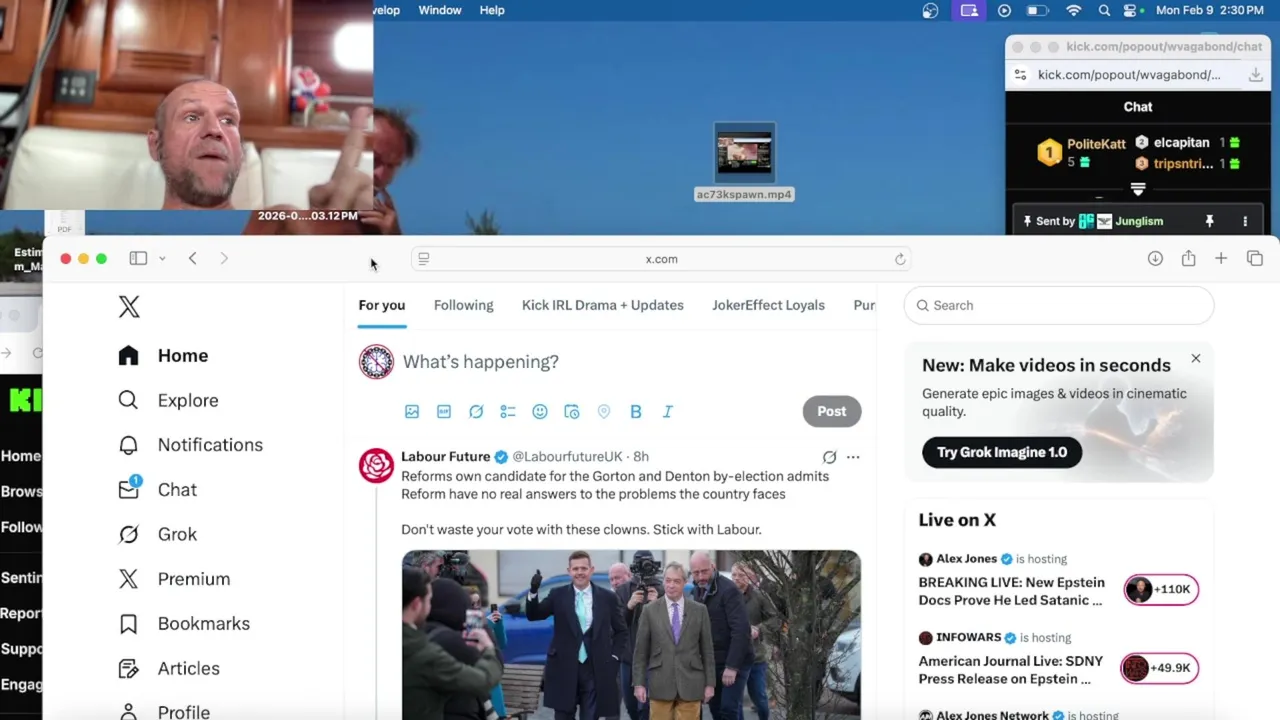The height and width of the screenshot is (720, 1280).
Task: Open new Safari tab with plus
Action: pos(1221,259)
